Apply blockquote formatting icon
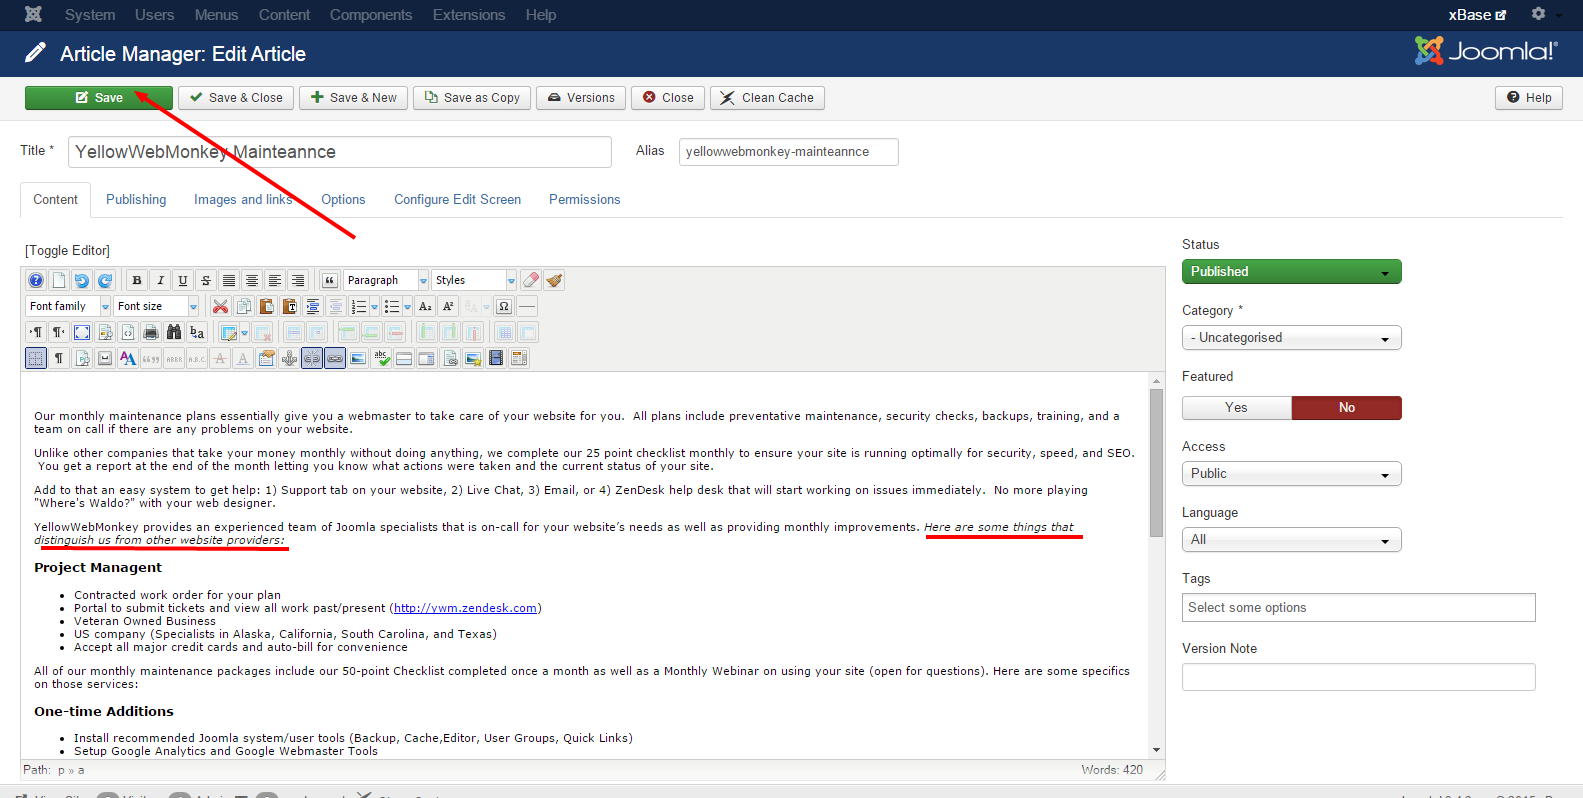 click(329, 280)
